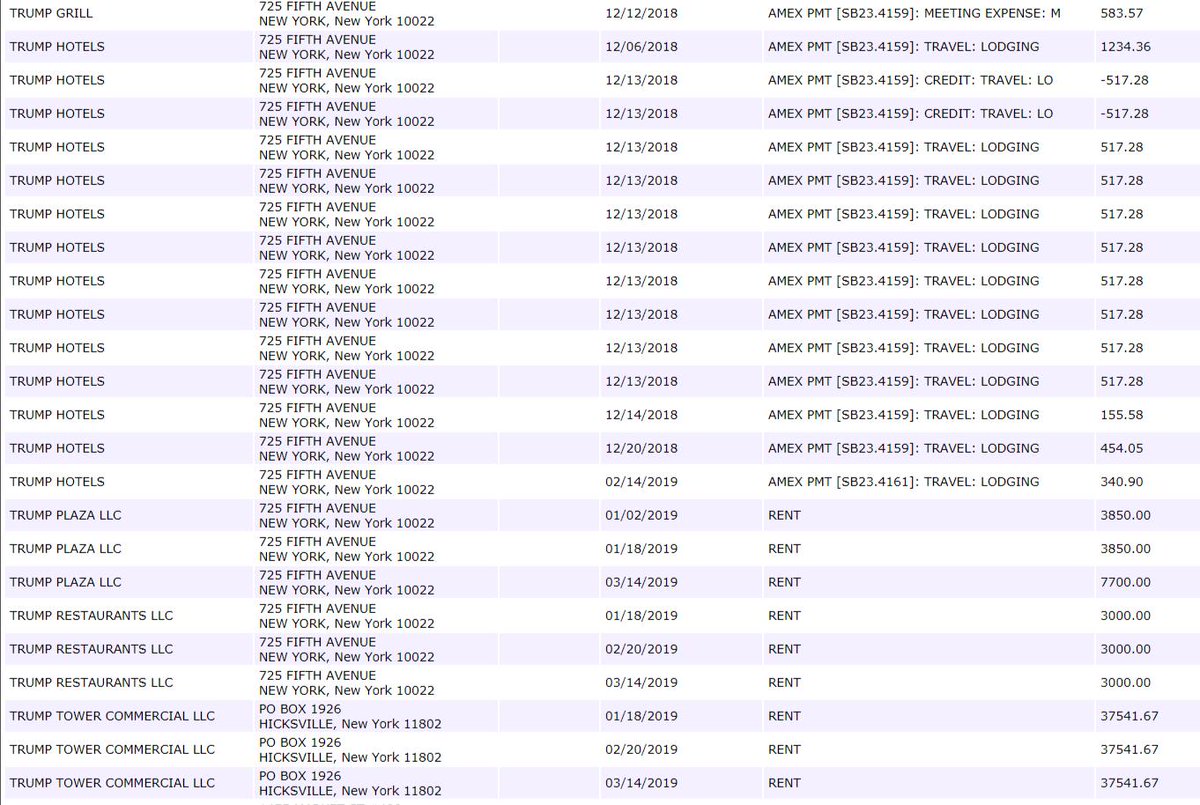1200x805 pixels.
Task: Select 37541.67 in the 03/14/2019 row
Action: pos(1128,783)
